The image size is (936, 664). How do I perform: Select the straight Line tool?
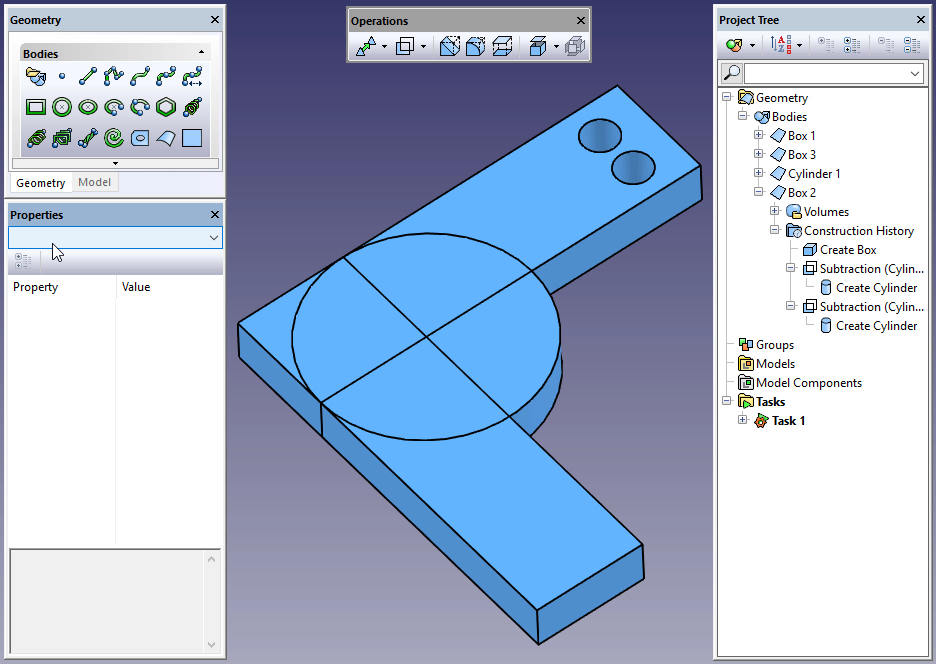88,75
